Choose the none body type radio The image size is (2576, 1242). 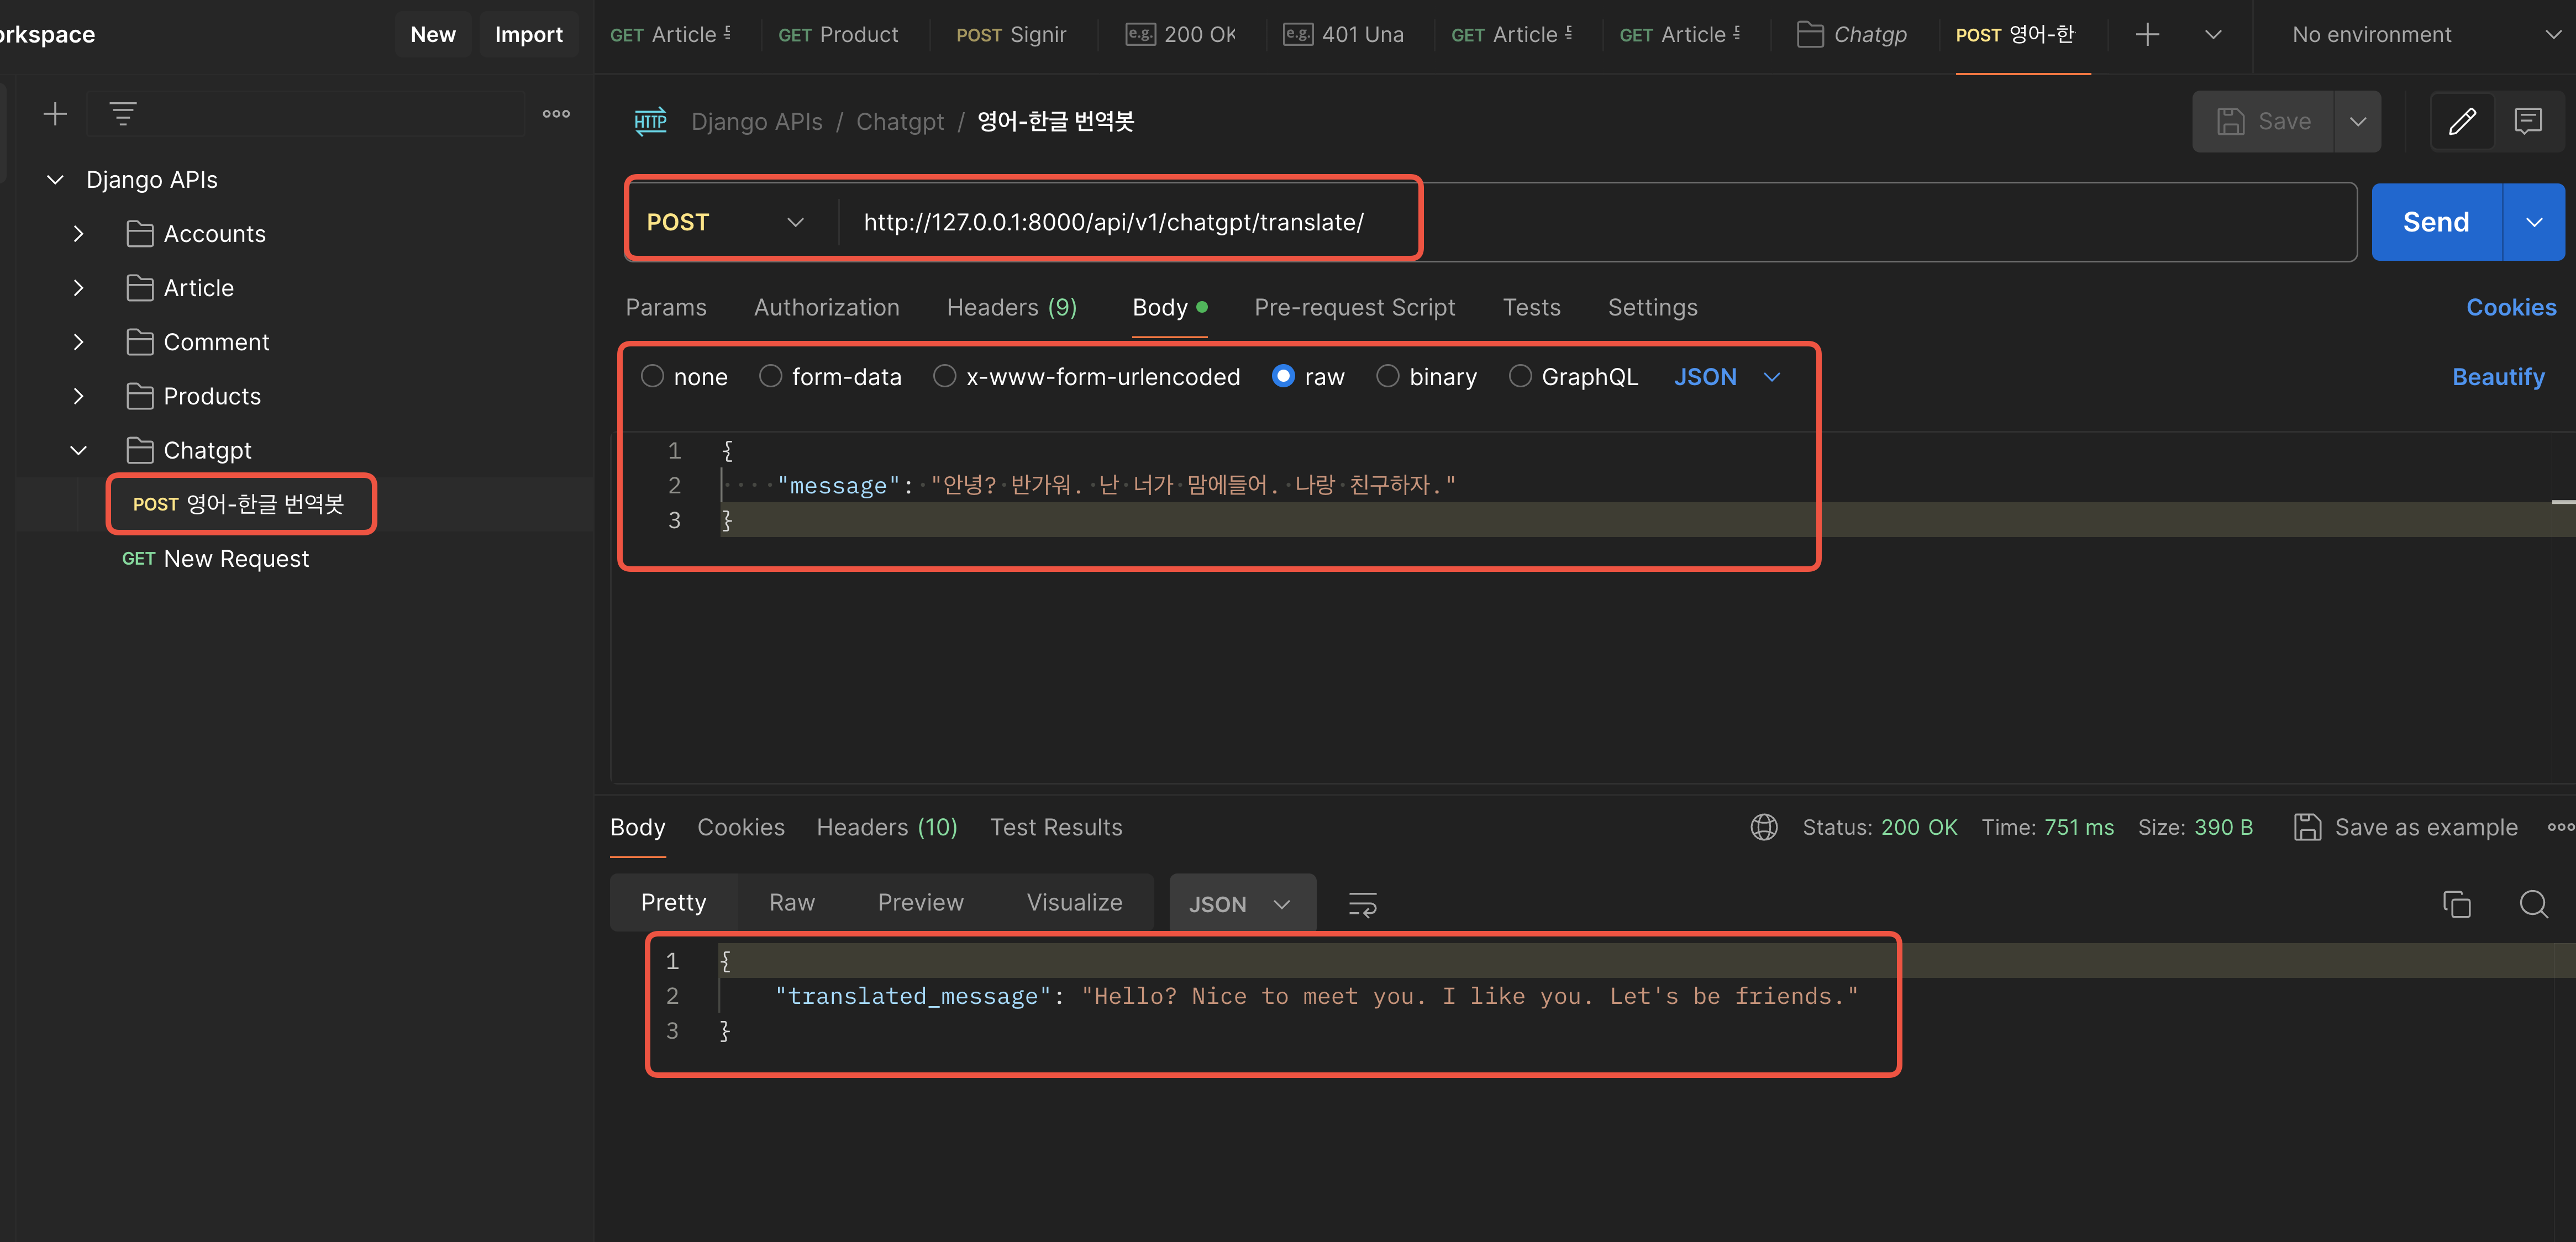click(x=652, y=376)
